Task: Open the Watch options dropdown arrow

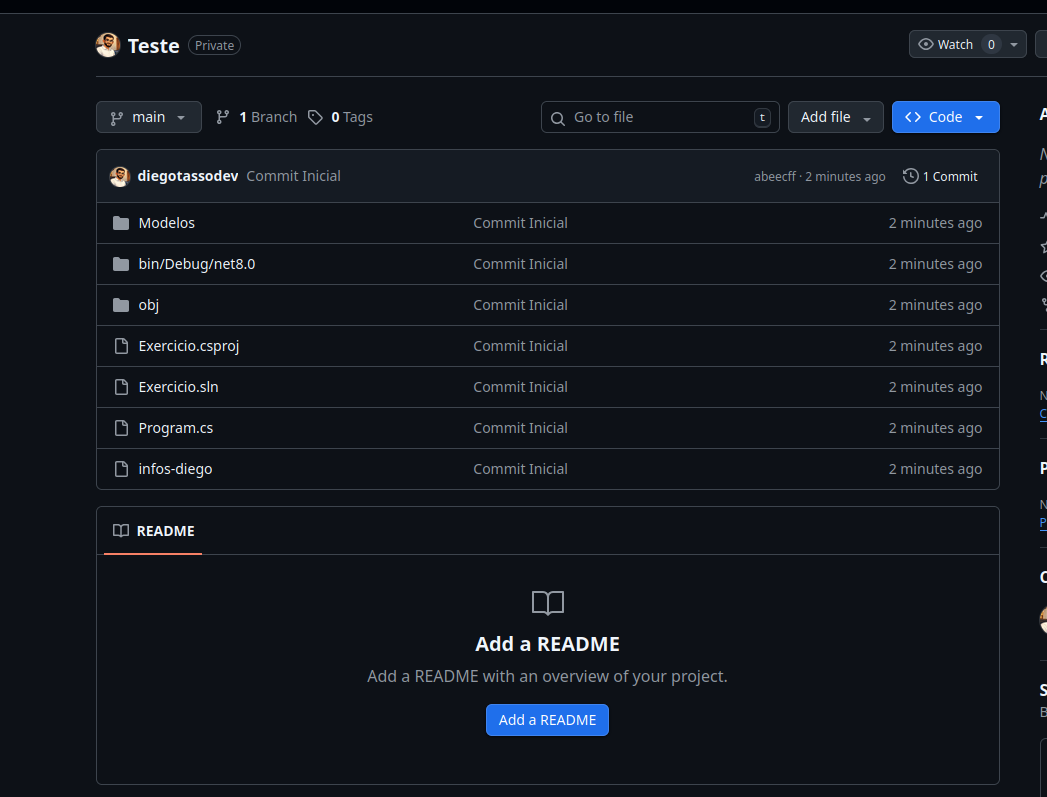Action: (x=1014, y=44)
